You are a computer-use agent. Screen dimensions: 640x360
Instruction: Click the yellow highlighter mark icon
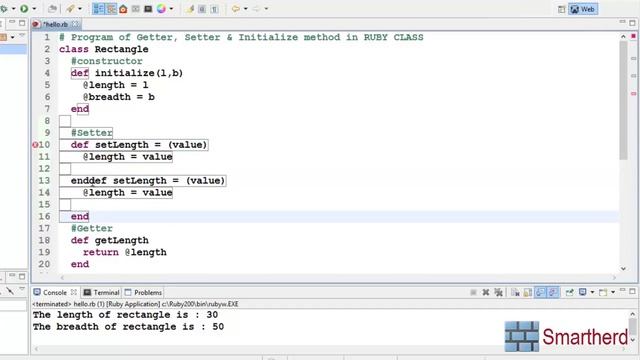190,9
